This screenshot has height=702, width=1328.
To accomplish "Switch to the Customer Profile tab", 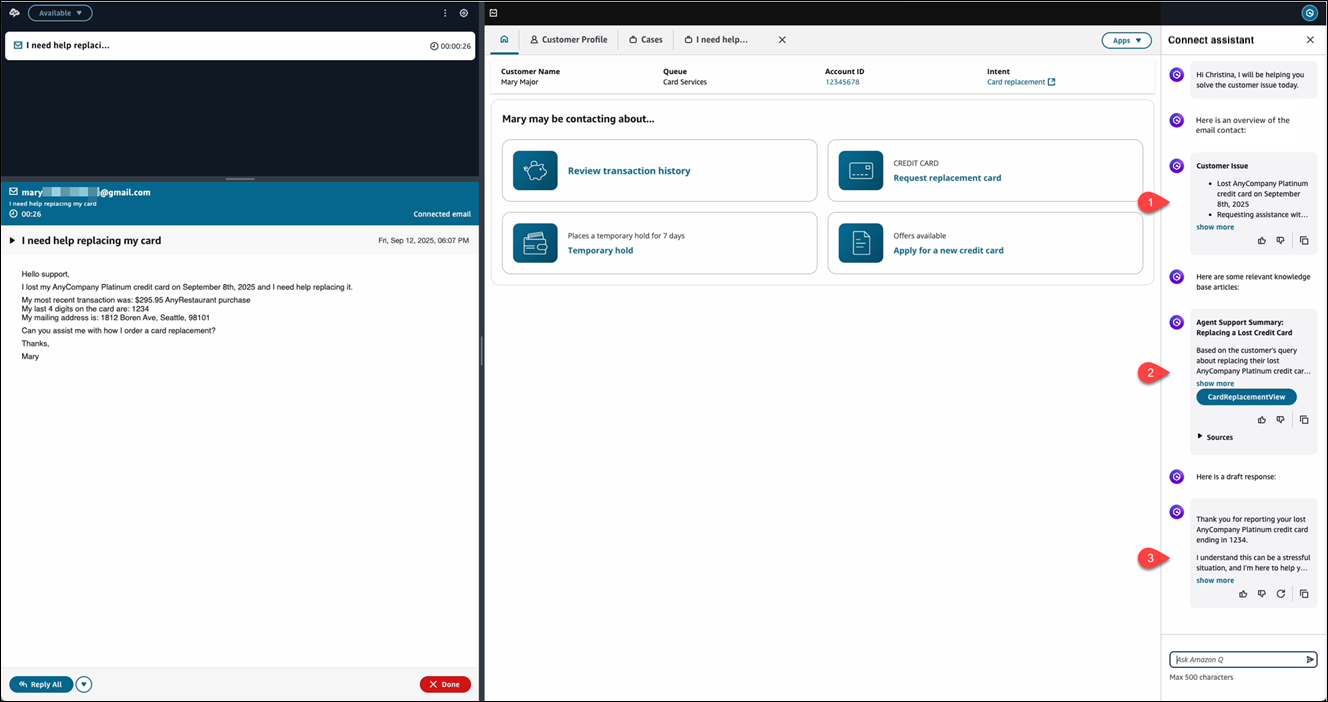I will (x=569, y=40).
